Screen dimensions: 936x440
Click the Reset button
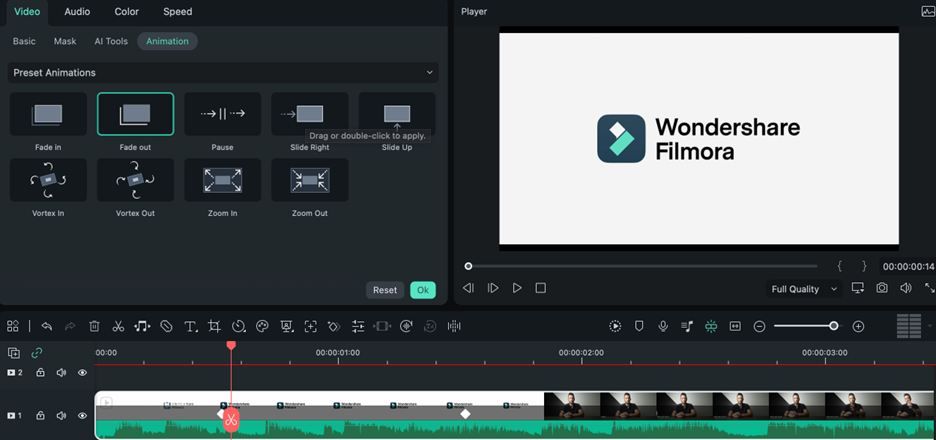[385, 290]
